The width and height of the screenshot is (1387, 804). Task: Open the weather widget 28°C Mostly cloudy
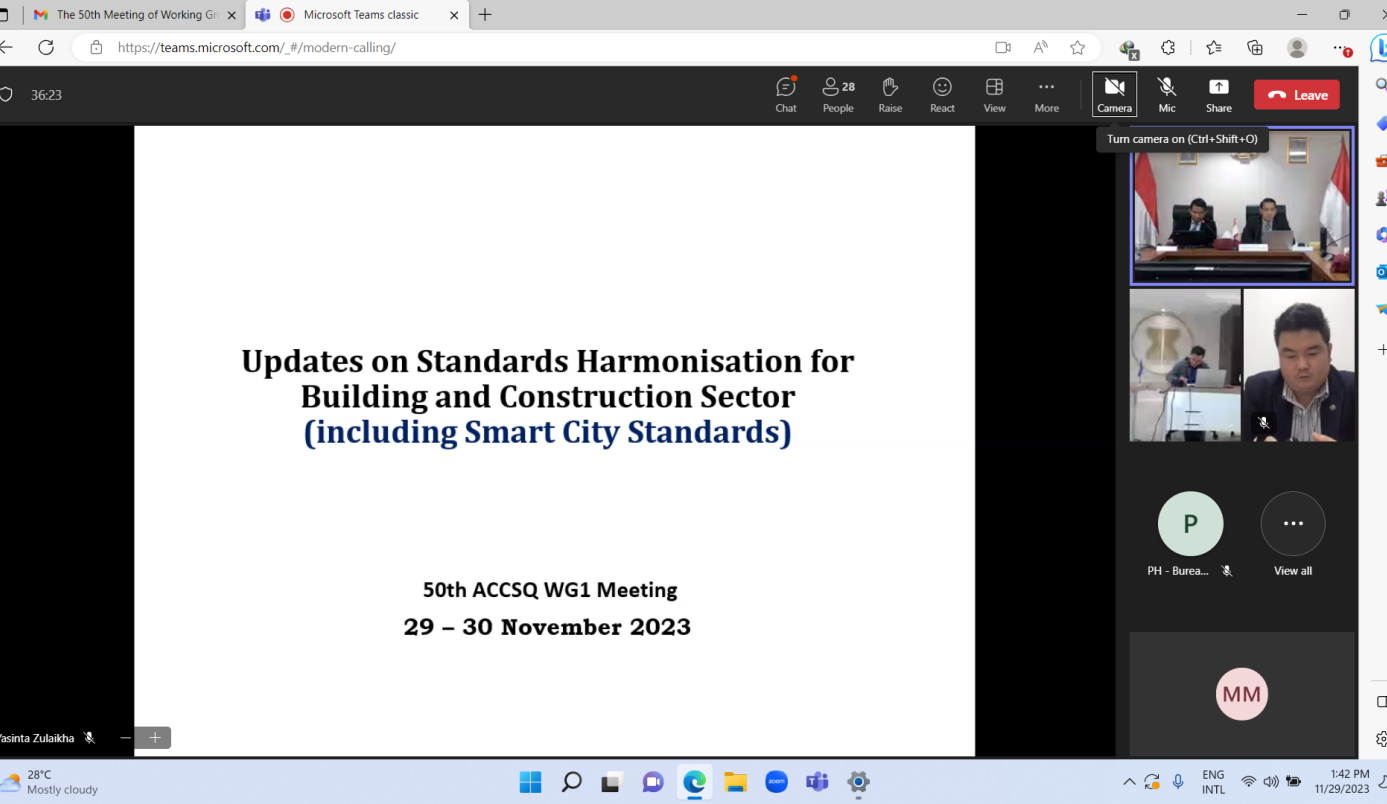tap(50, 782)
